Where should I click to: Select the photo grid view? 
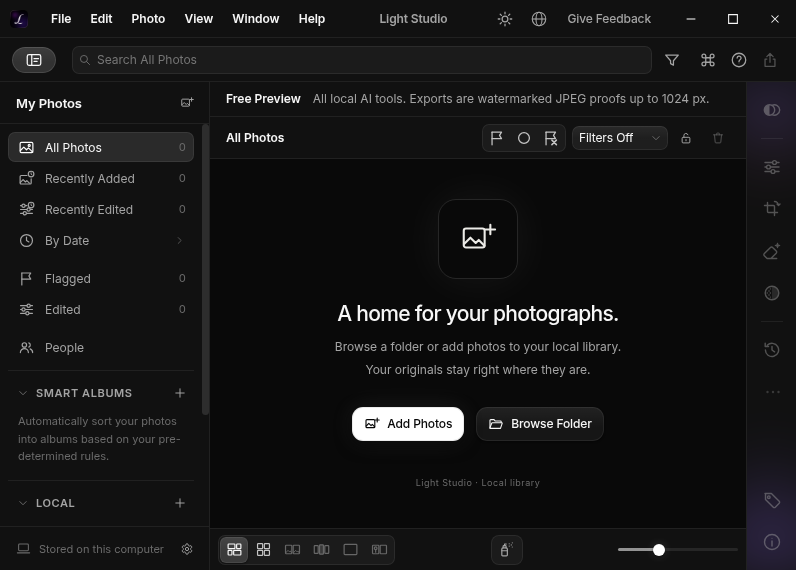(234, 550)
